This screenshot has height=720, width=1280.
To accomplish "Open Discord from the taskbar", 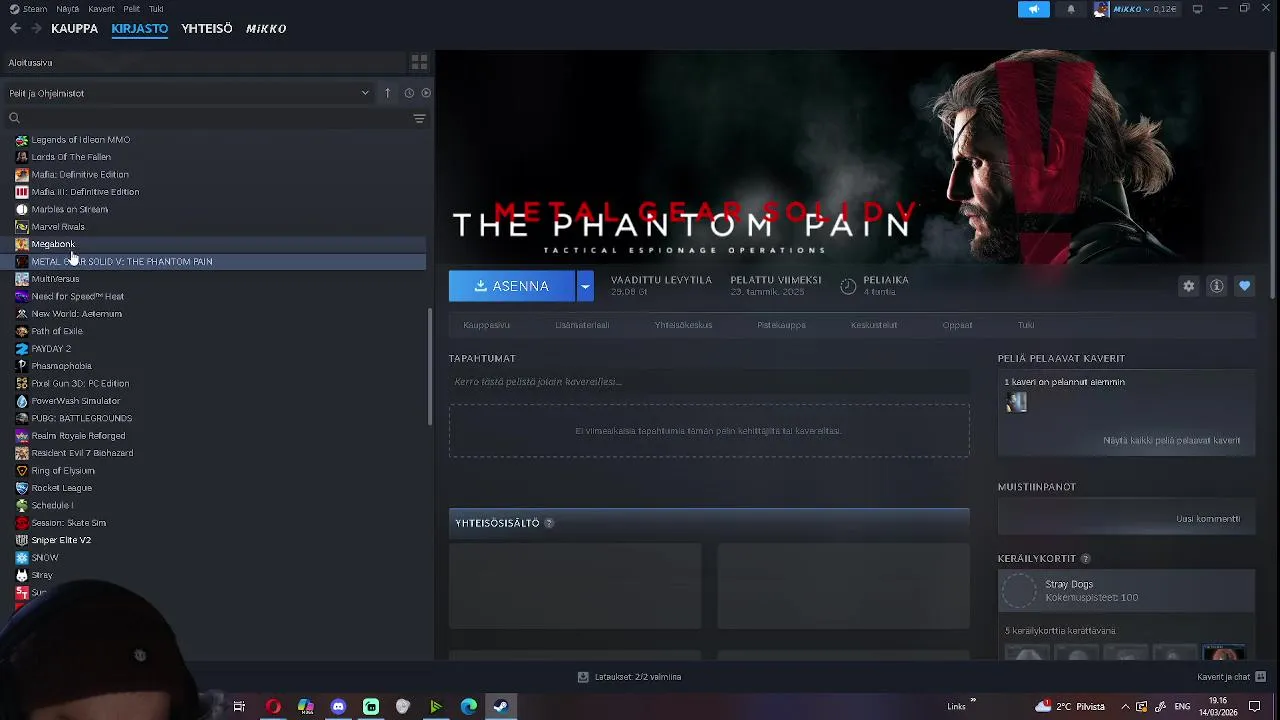I will tap(338, 707).
